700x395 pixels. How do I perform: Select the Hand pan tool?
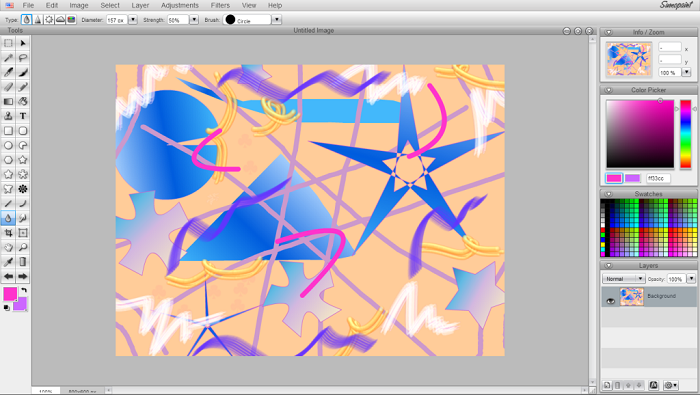point(8,247)
